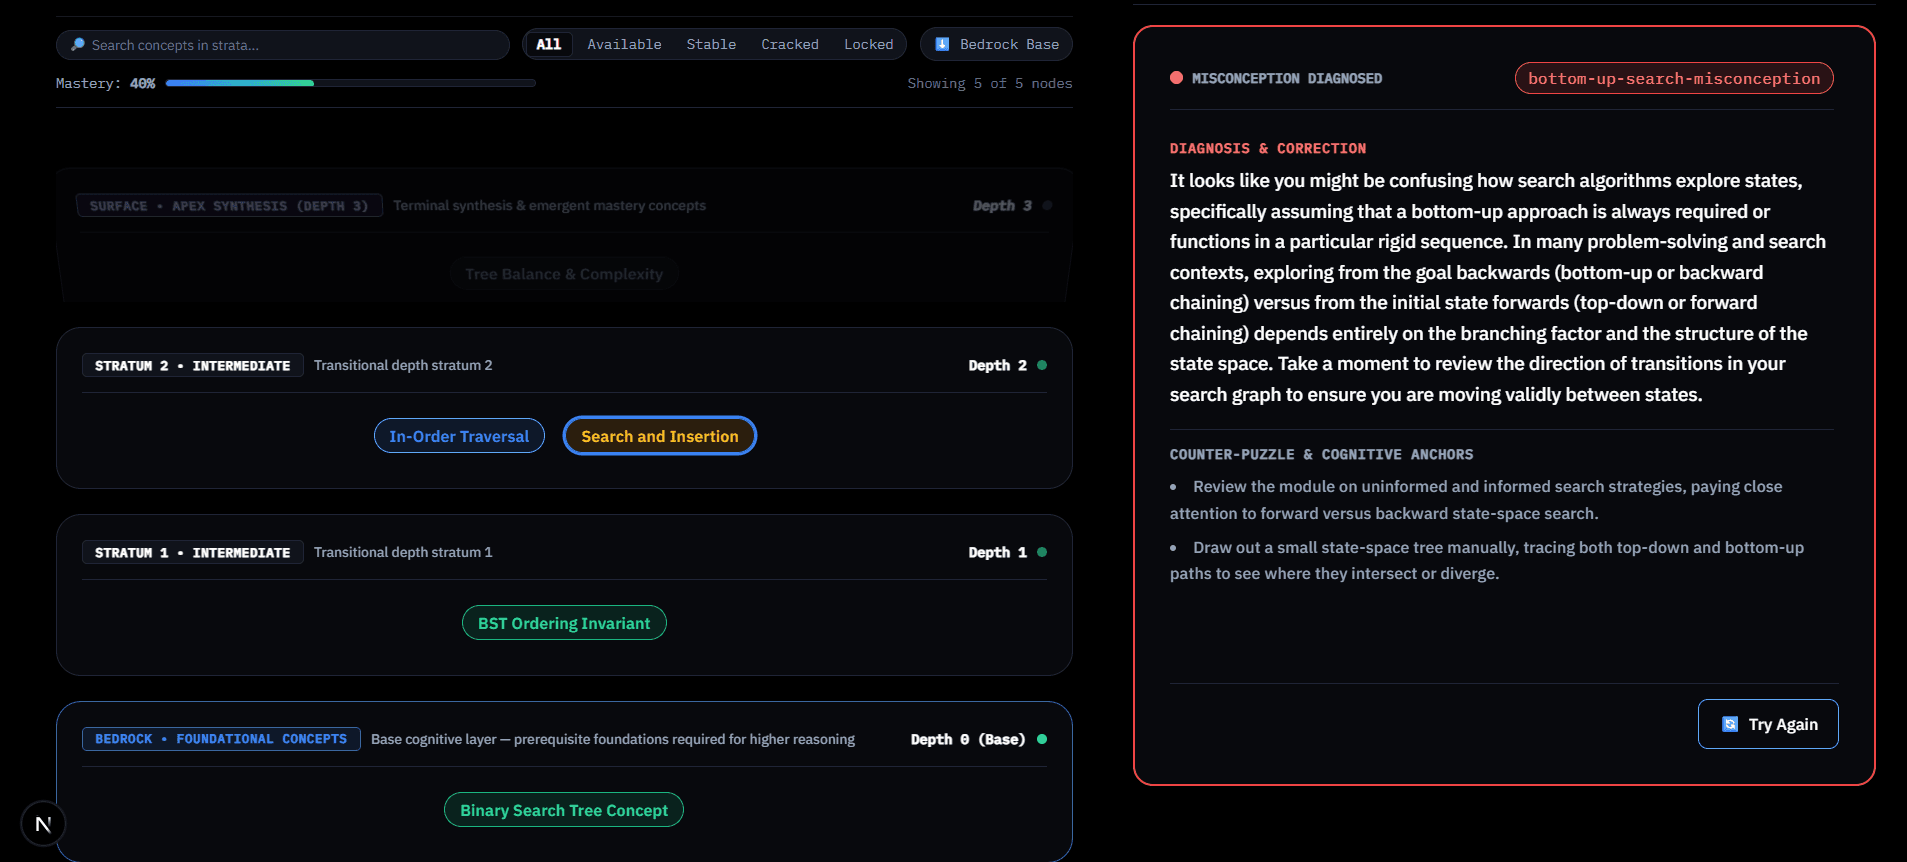Show only Locked nodes

pos(868,44)
